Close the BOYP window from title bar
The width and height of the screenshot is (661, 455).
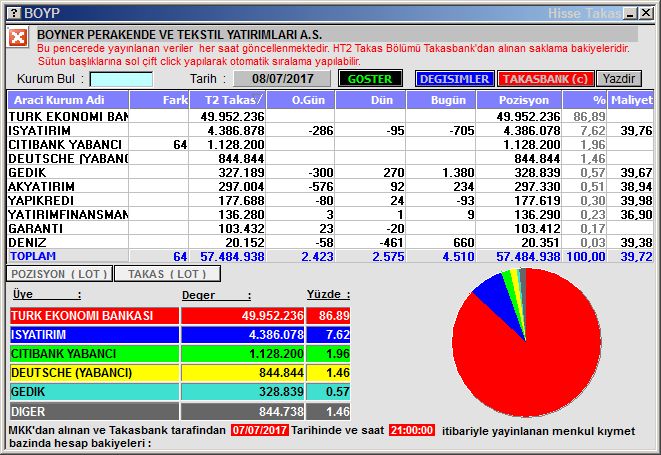pos(646,13)
